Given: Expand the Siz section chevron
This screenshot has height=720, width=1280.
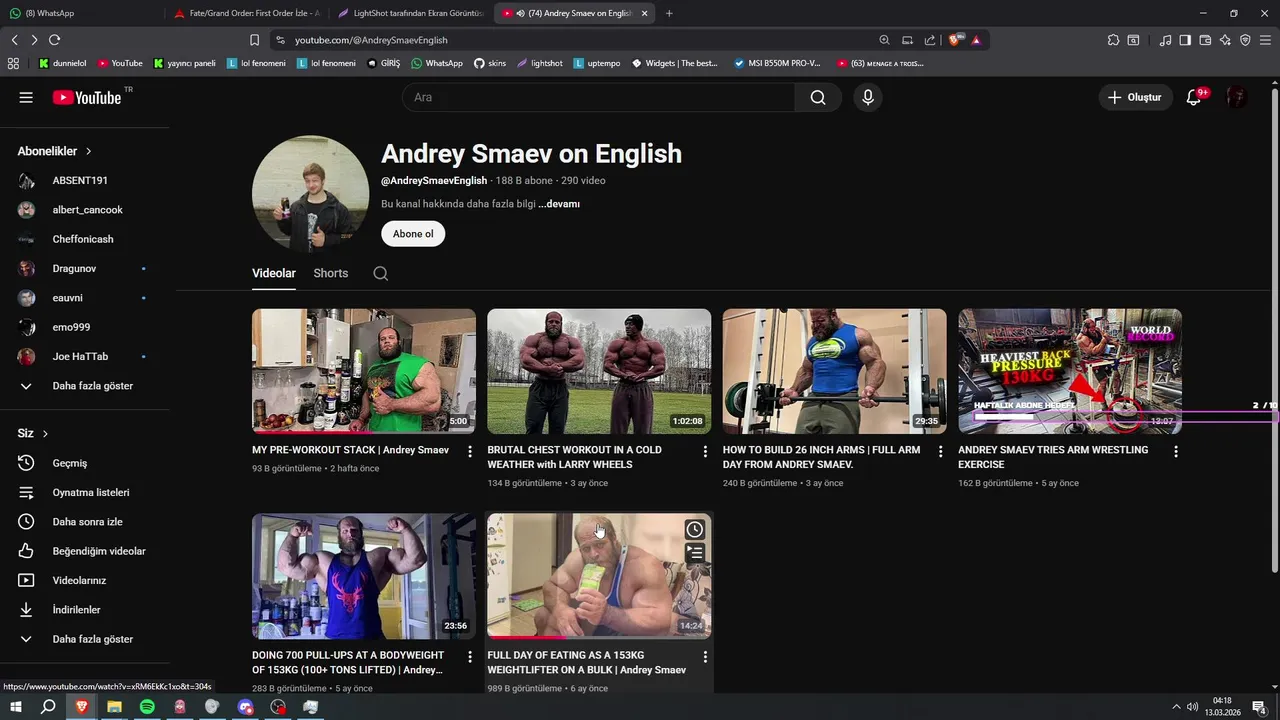Looking at the screenshot, I should pyautogui.click(x=45, y=433).
